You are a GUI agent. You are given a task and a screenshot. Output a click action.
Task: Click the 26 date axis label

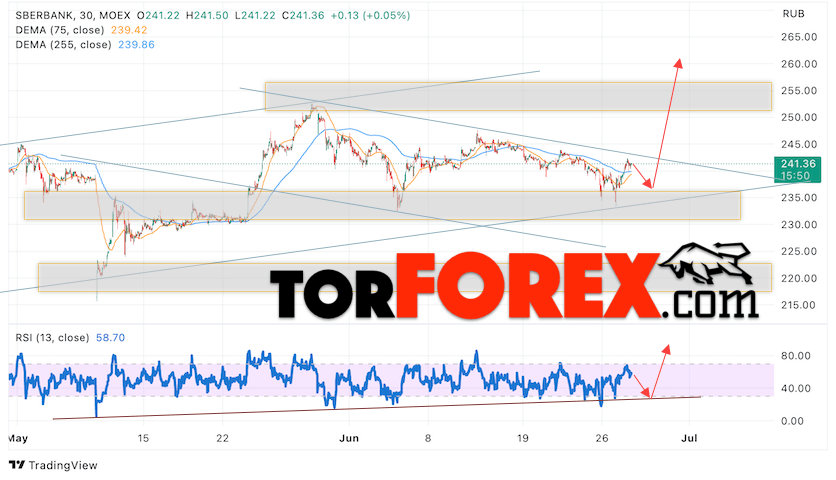[602, 438]
